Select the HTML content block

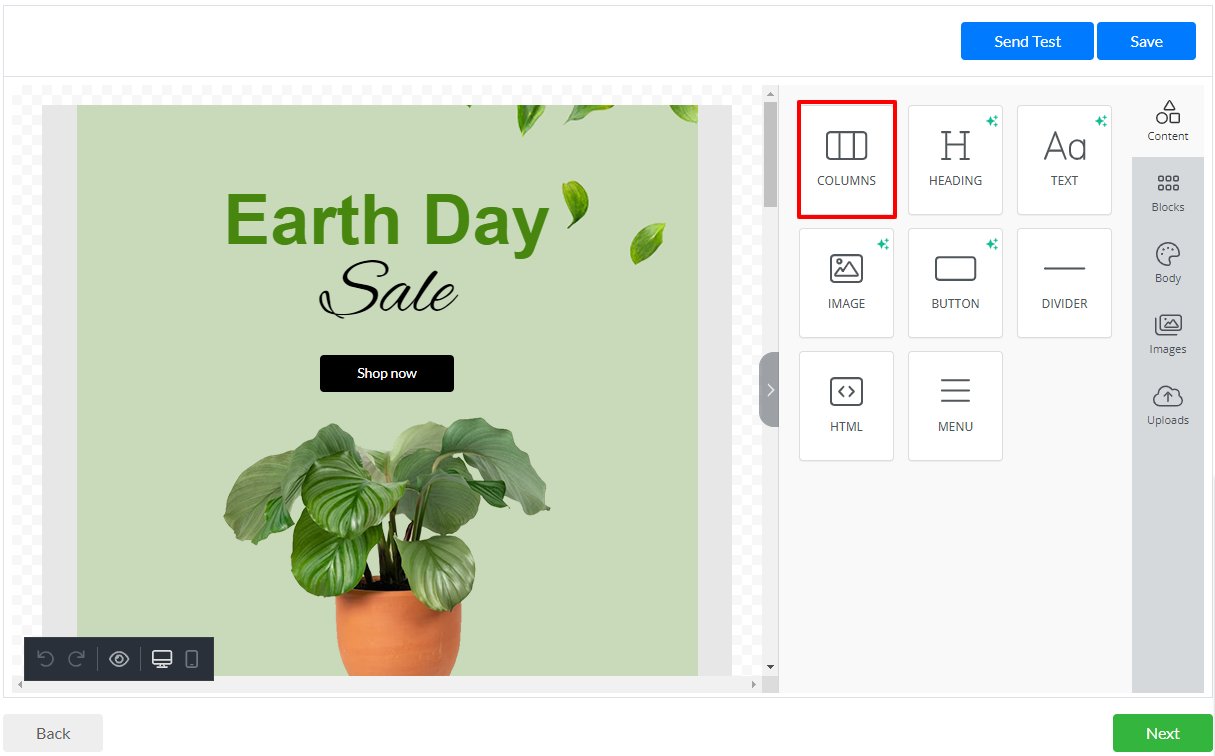[846, 406]
